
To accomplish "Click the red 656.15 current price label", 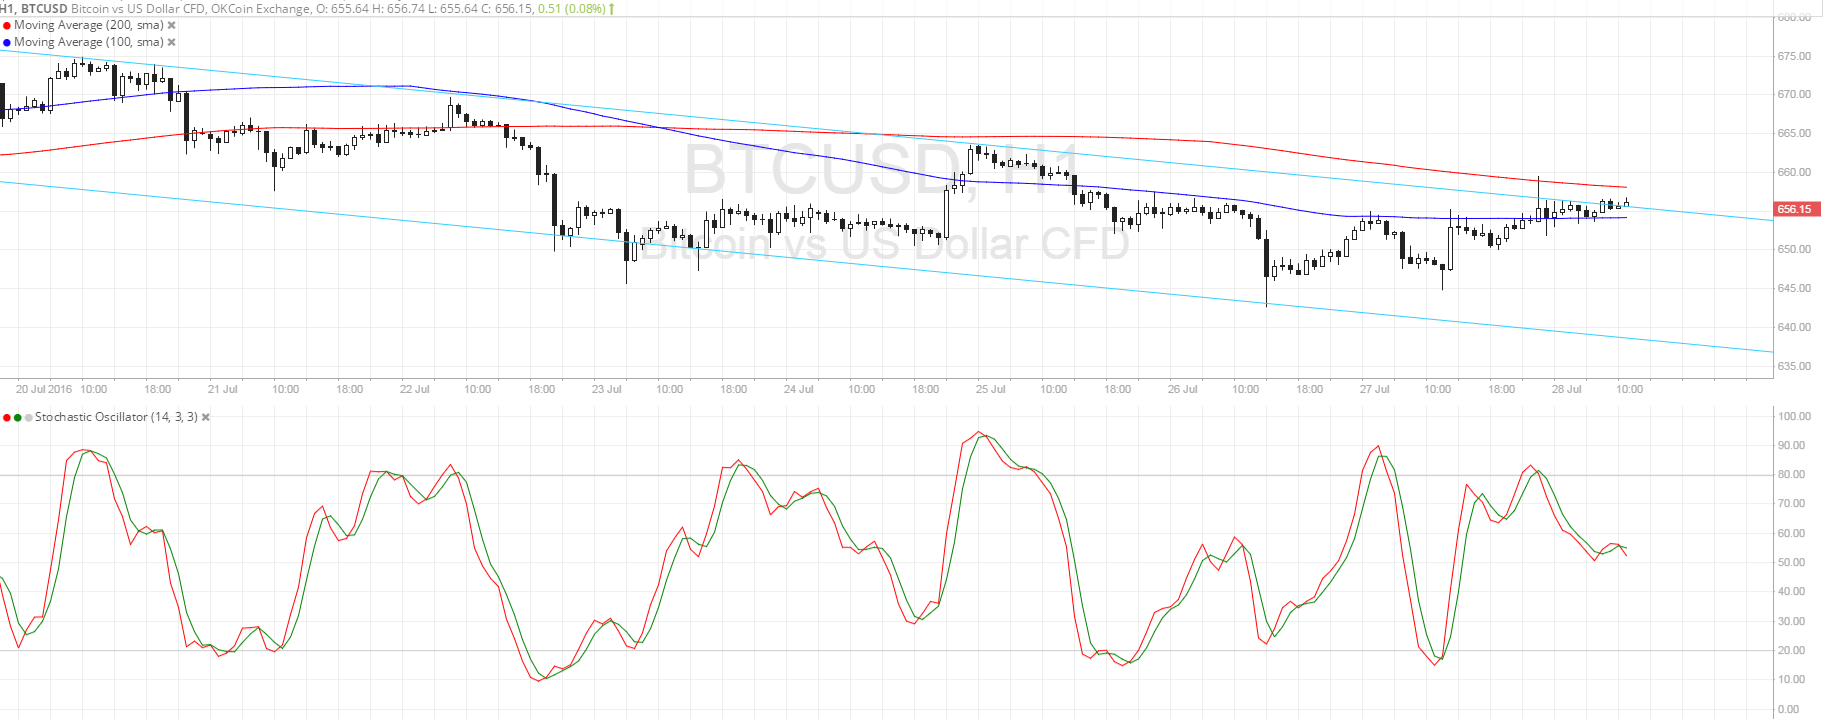I will click(x=1795, y=209).
